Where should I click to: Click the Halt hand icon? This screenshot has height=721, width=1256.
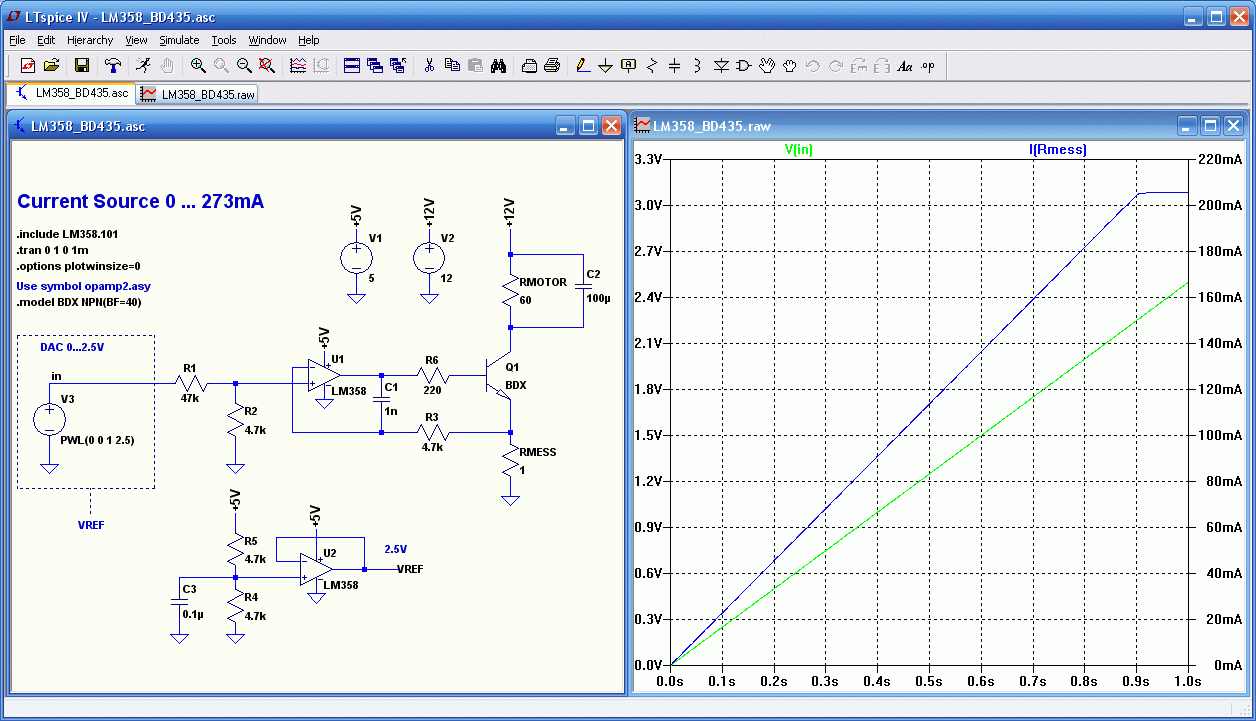[167, 66]
